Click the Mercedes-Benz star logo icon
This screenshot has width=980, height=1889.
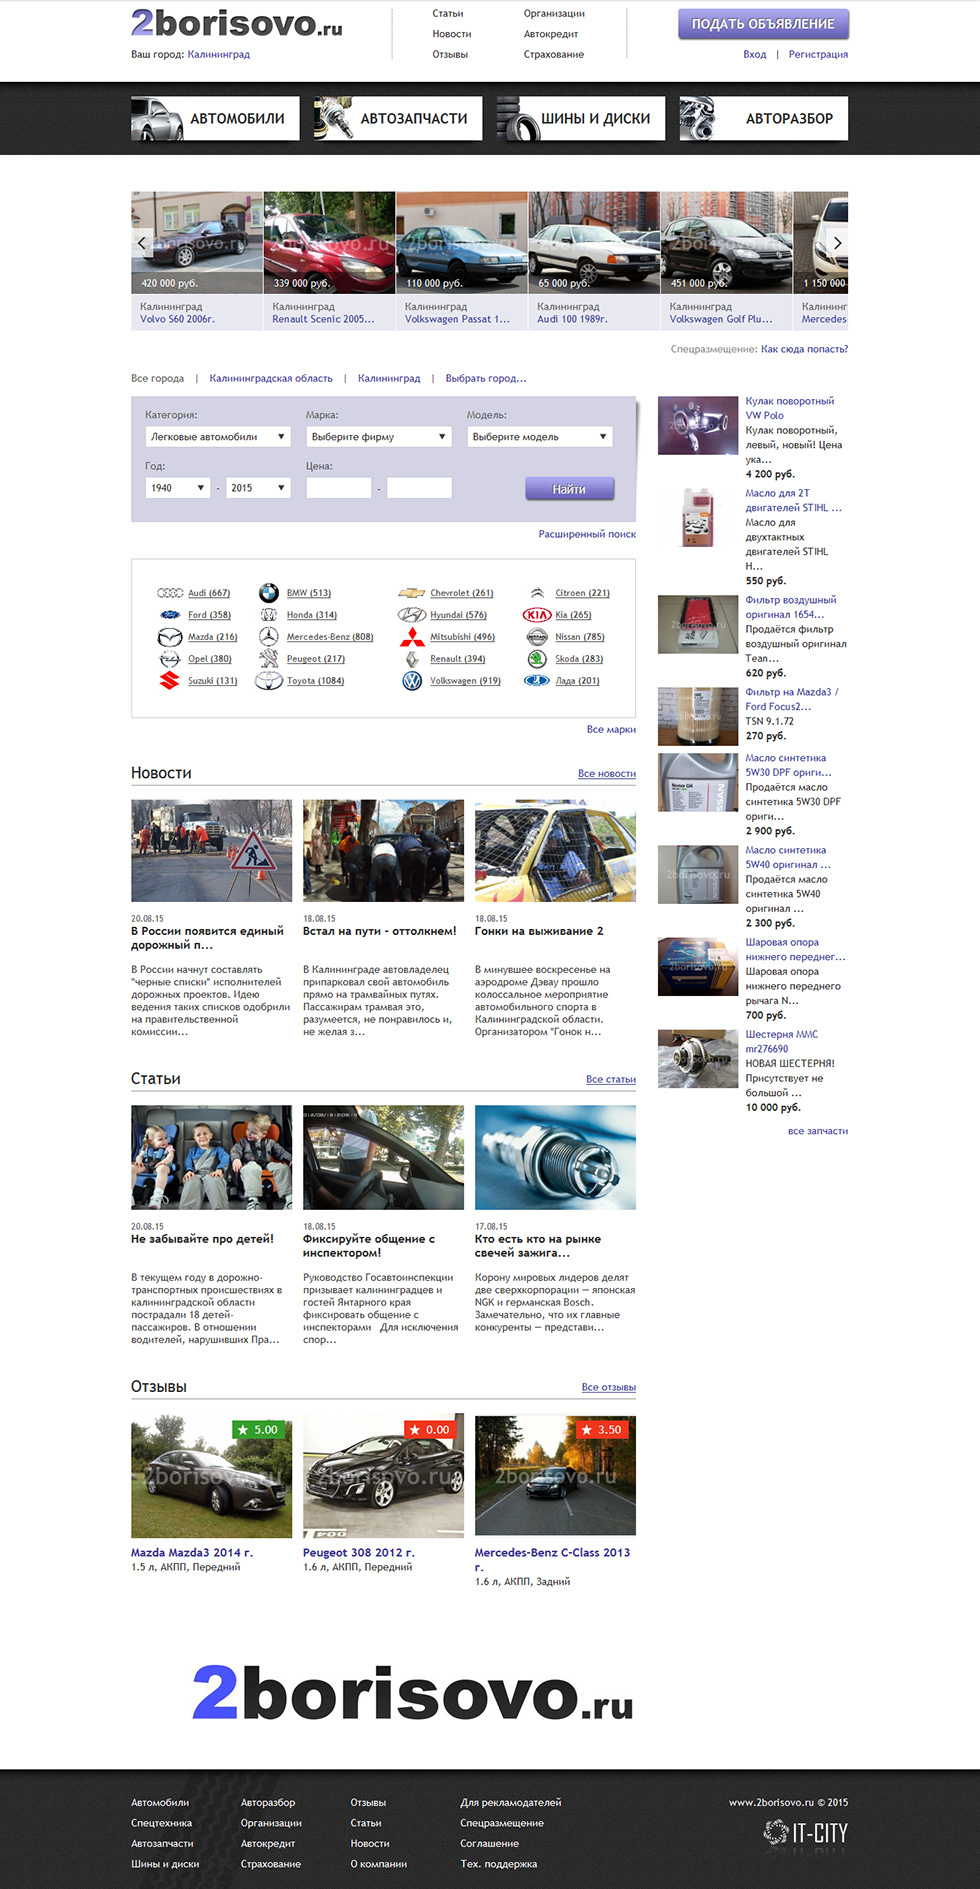[269, 637]
